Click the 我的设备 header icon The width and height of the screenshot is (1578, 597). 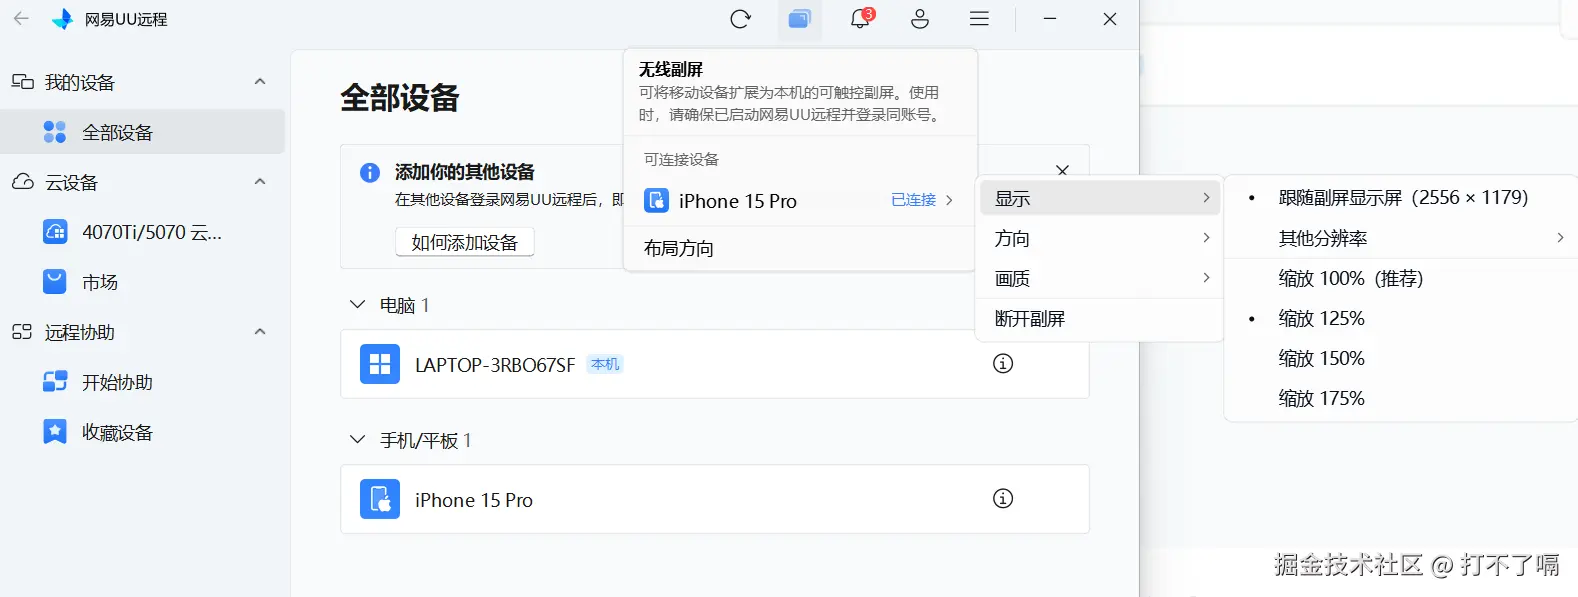click(x=22, y=82)
